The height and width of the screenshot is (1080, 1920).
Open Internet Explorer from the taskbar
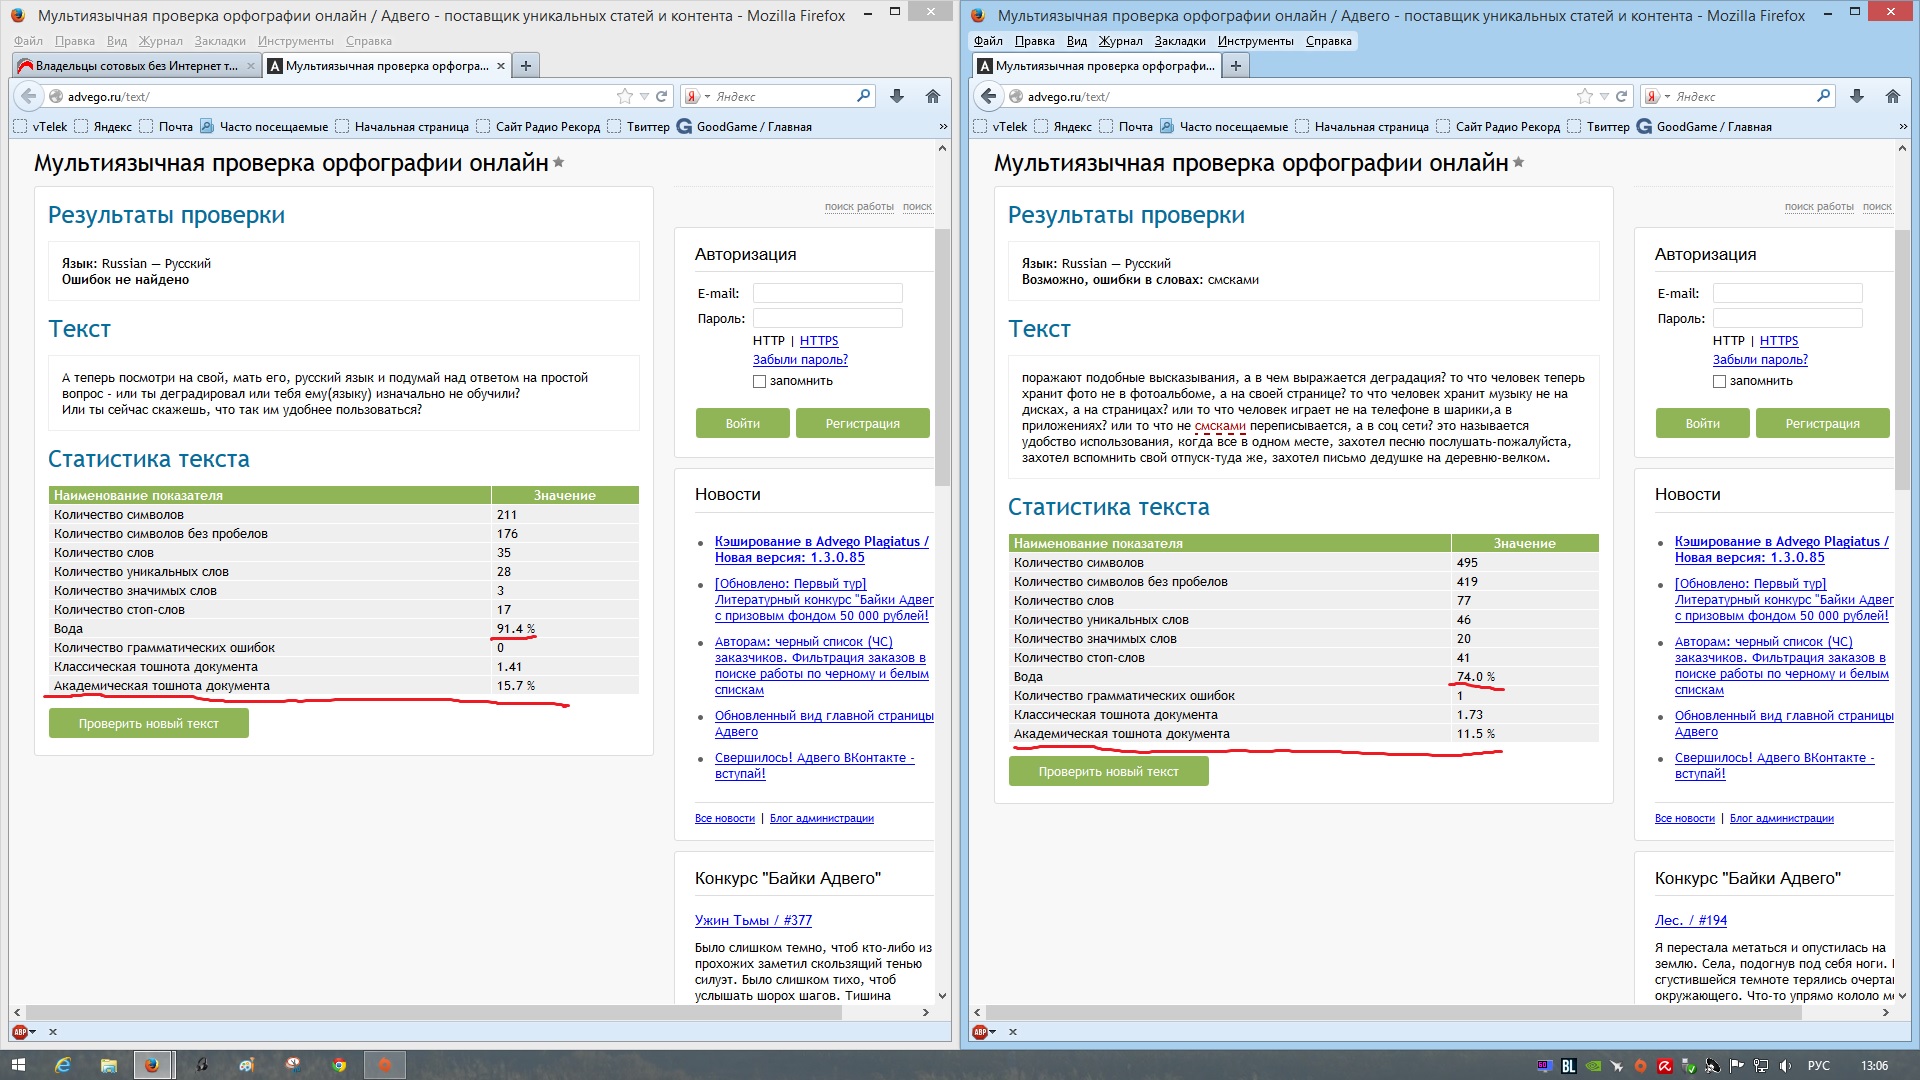(62, 1065)
